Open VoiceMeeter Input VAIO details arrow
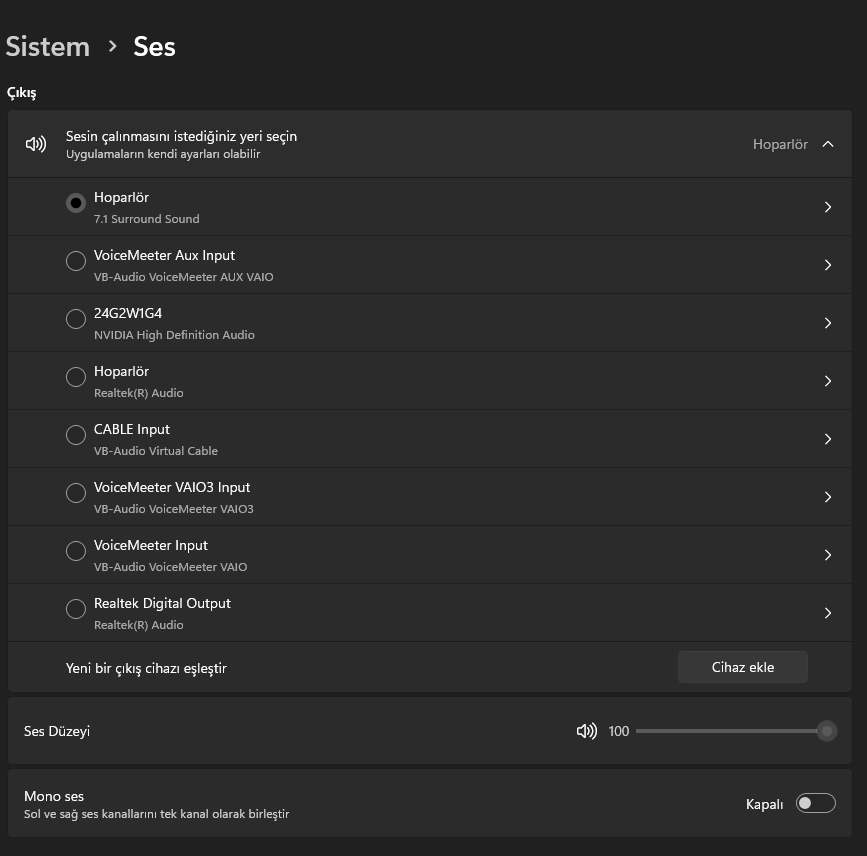Image resolution: width=867 pixels, height=856 pixels. tap(828, 555)
